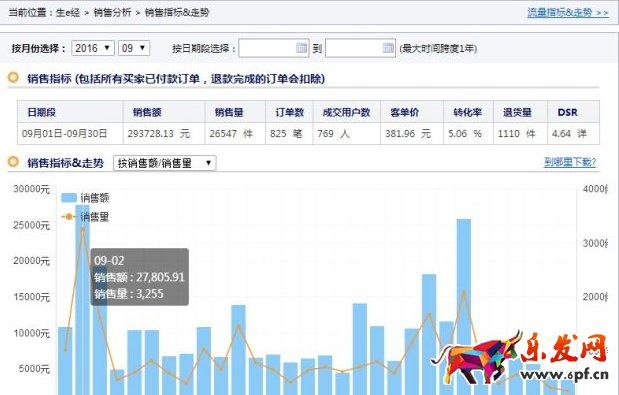
Task: Open the 09 month dropdown
Action: point(134,48)
